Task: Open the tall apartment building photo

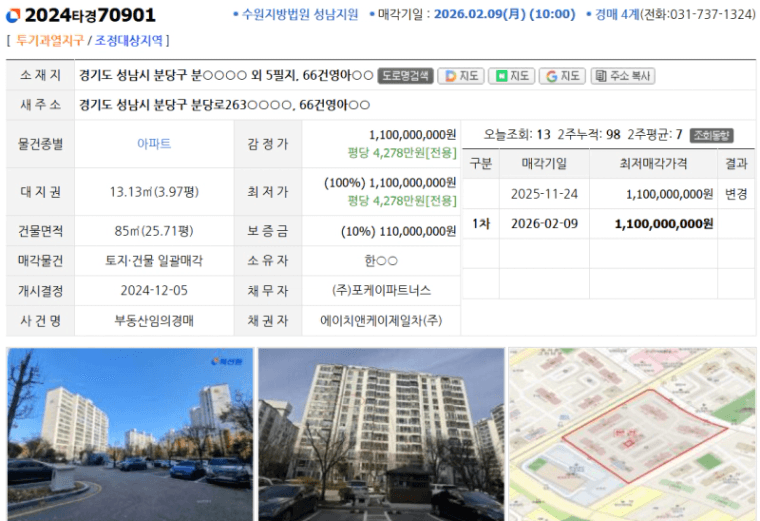Action: click(x=381, y=434)
